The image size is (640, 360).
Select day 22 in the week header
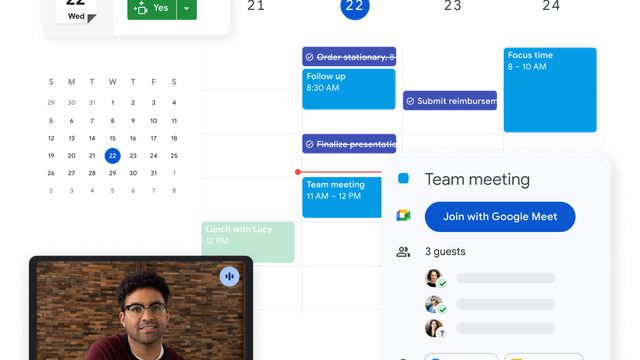(x=355, y=6)
